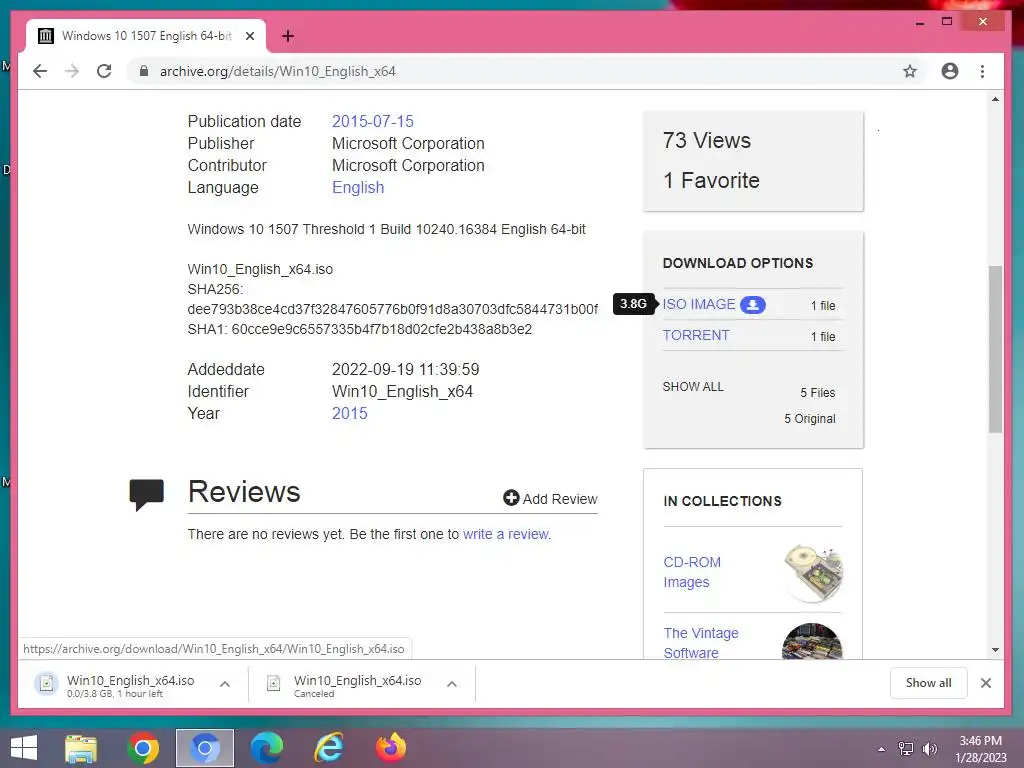Open the Year 2015 link

tap(349, 413)
